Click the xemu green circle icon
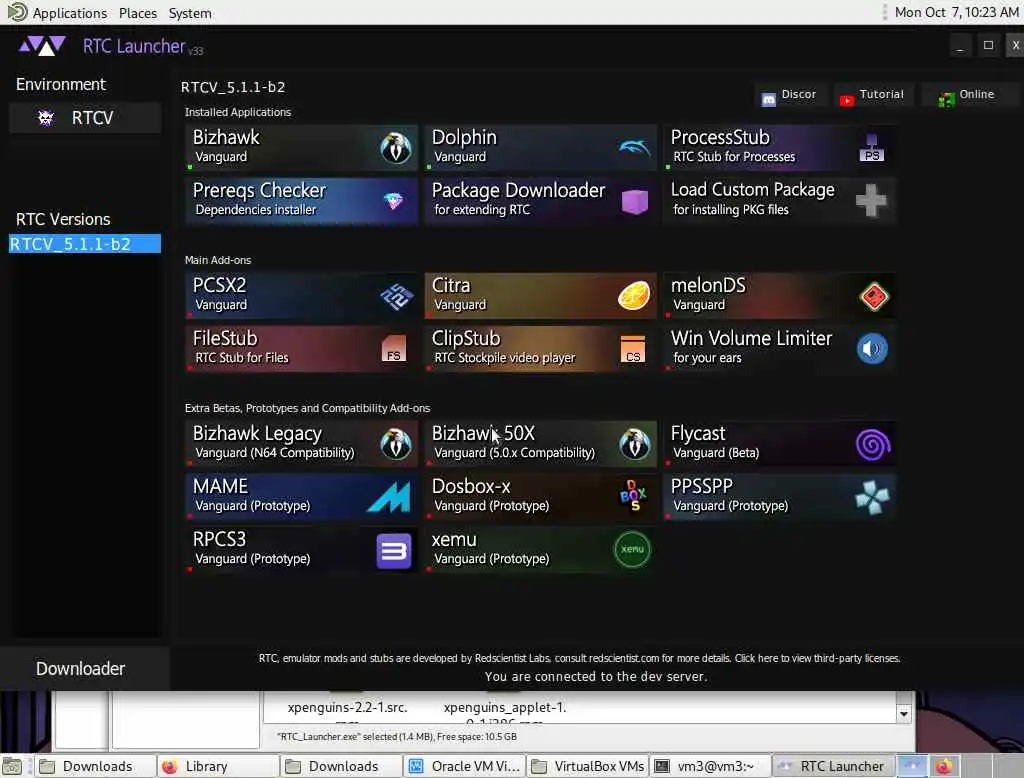This screenshot has width=1024, height=778. (632, 549)
